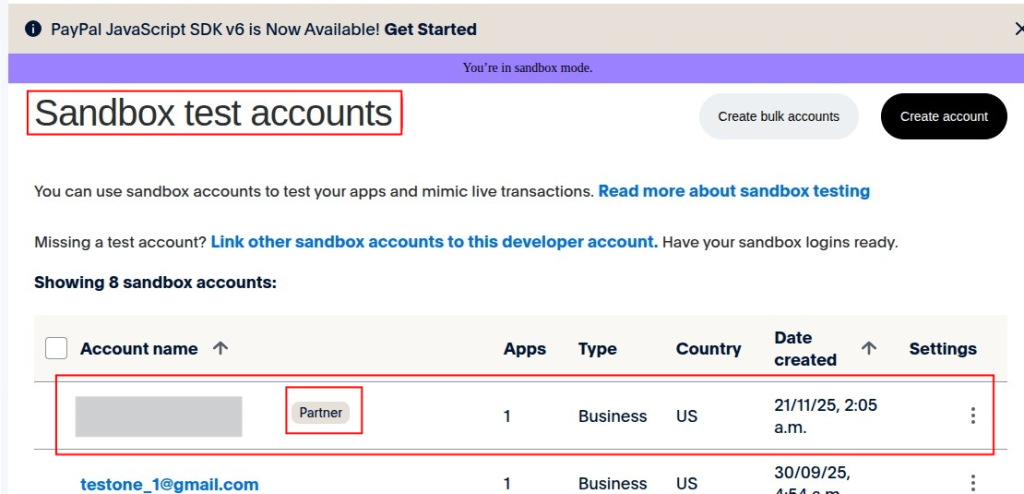Click the info icon in the SDK banner
The image size is (1024, 494).
[x=33, y=29]
